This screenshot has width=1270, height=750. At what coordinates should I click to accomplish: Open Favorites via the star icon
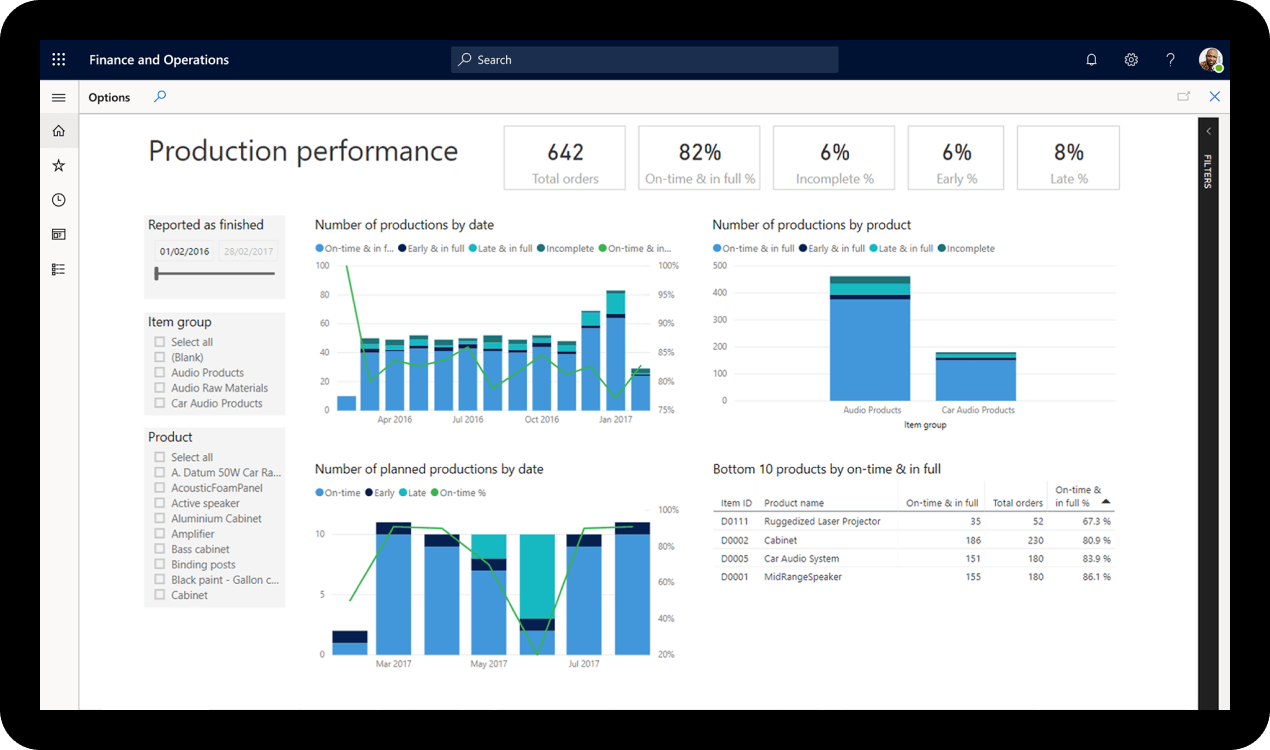(58, 164)
